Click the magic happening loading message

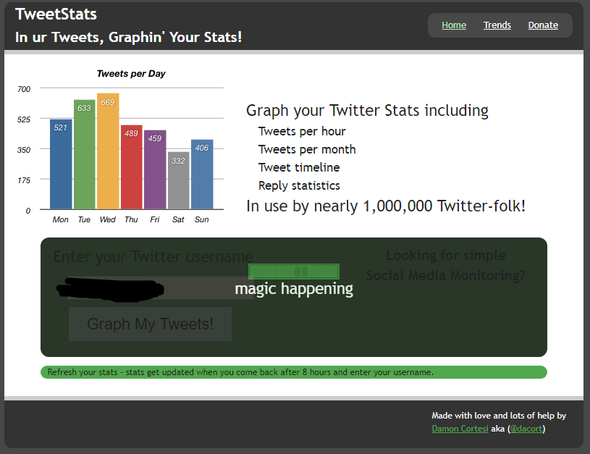(x=294, y=289)
